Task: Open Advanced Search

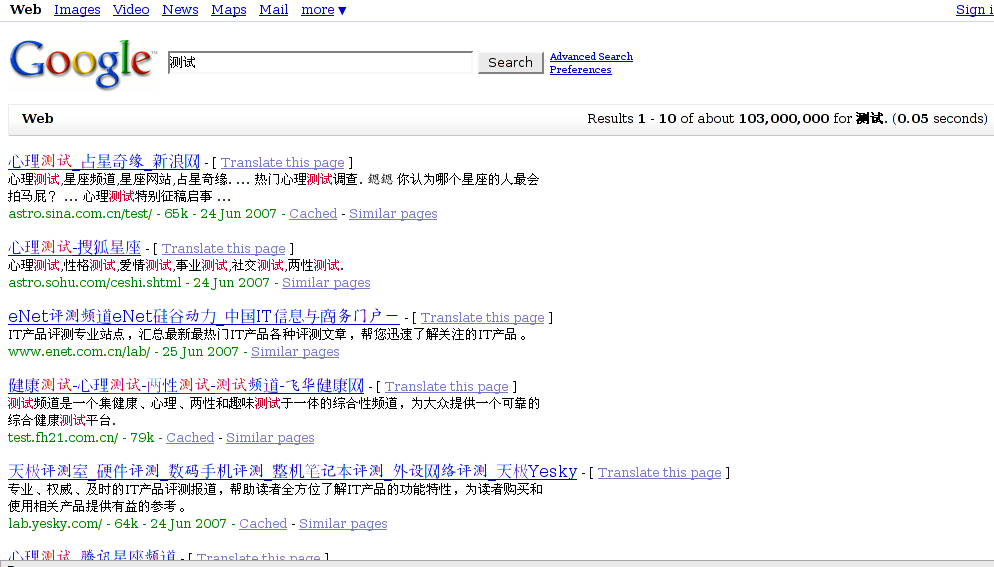Action: (591, 56)
